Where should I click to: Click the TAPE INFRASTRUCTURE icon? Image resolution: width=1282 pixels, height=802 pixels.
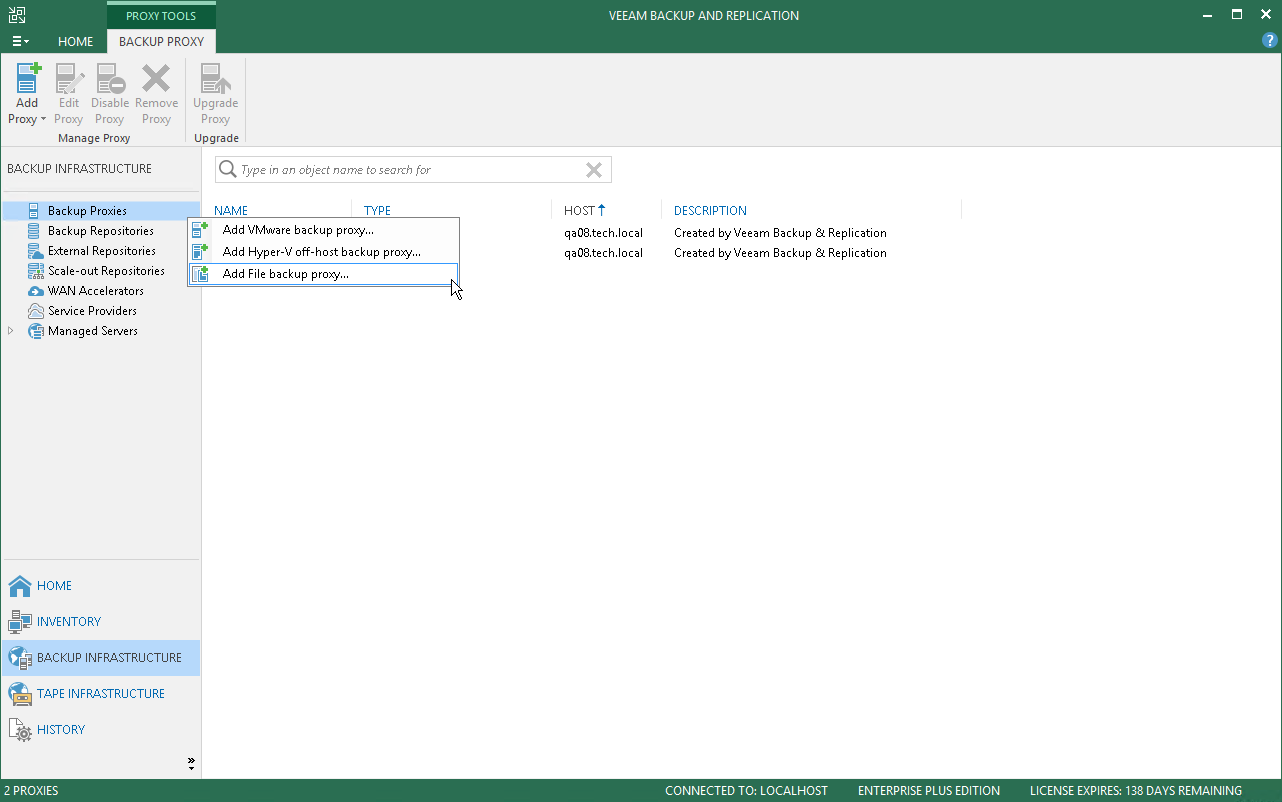(20, 694)
